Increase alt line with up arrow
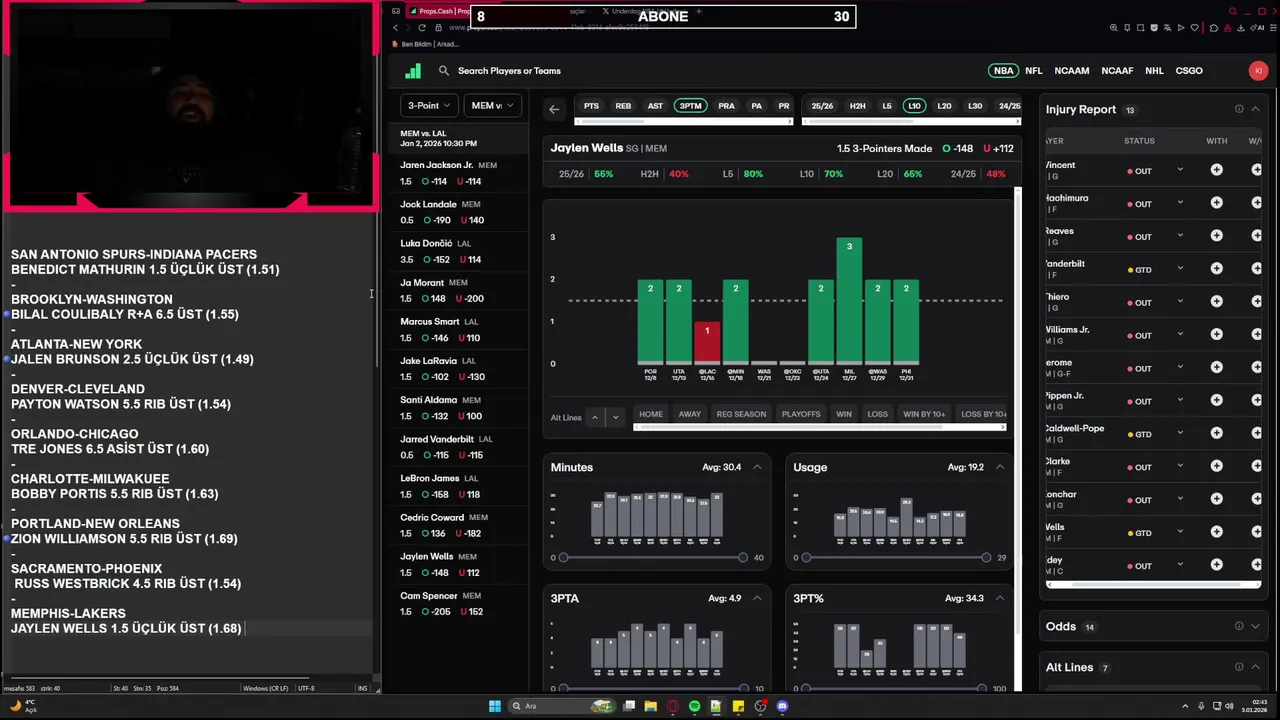 pyautogui.click(x=595, y=417)
